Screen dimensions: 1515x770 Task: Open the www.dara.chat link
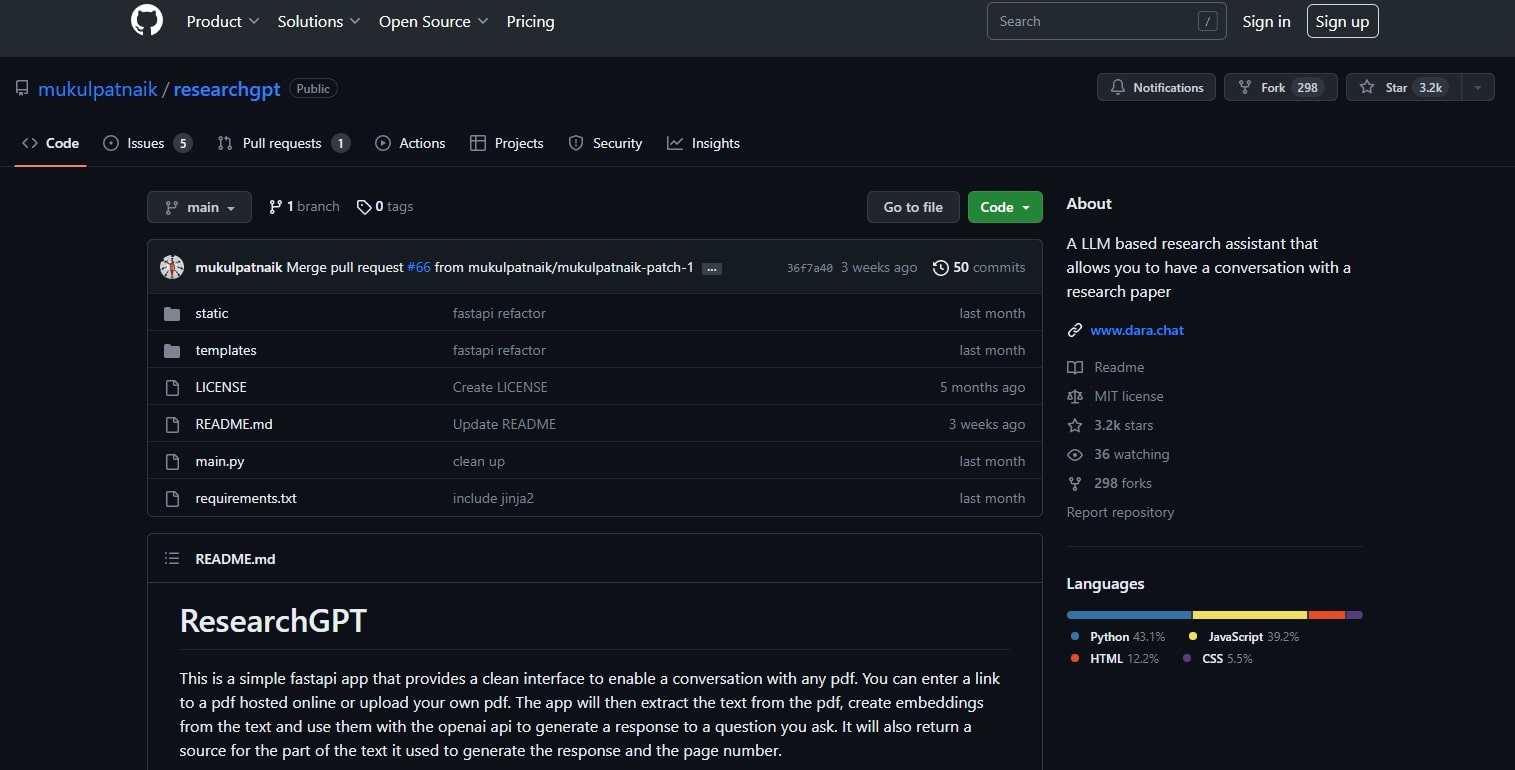click(1137, 330)
